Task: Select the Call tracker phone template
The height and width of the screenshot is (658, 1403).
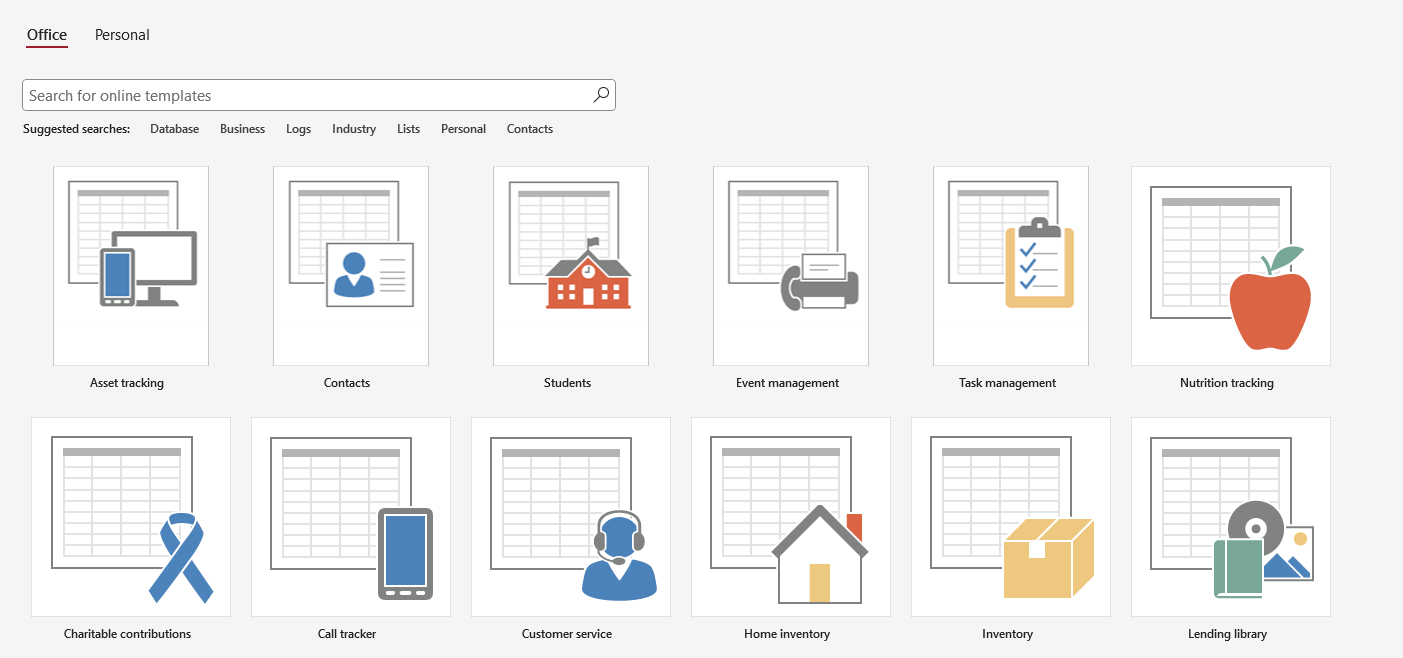Action: pos(351,517)
